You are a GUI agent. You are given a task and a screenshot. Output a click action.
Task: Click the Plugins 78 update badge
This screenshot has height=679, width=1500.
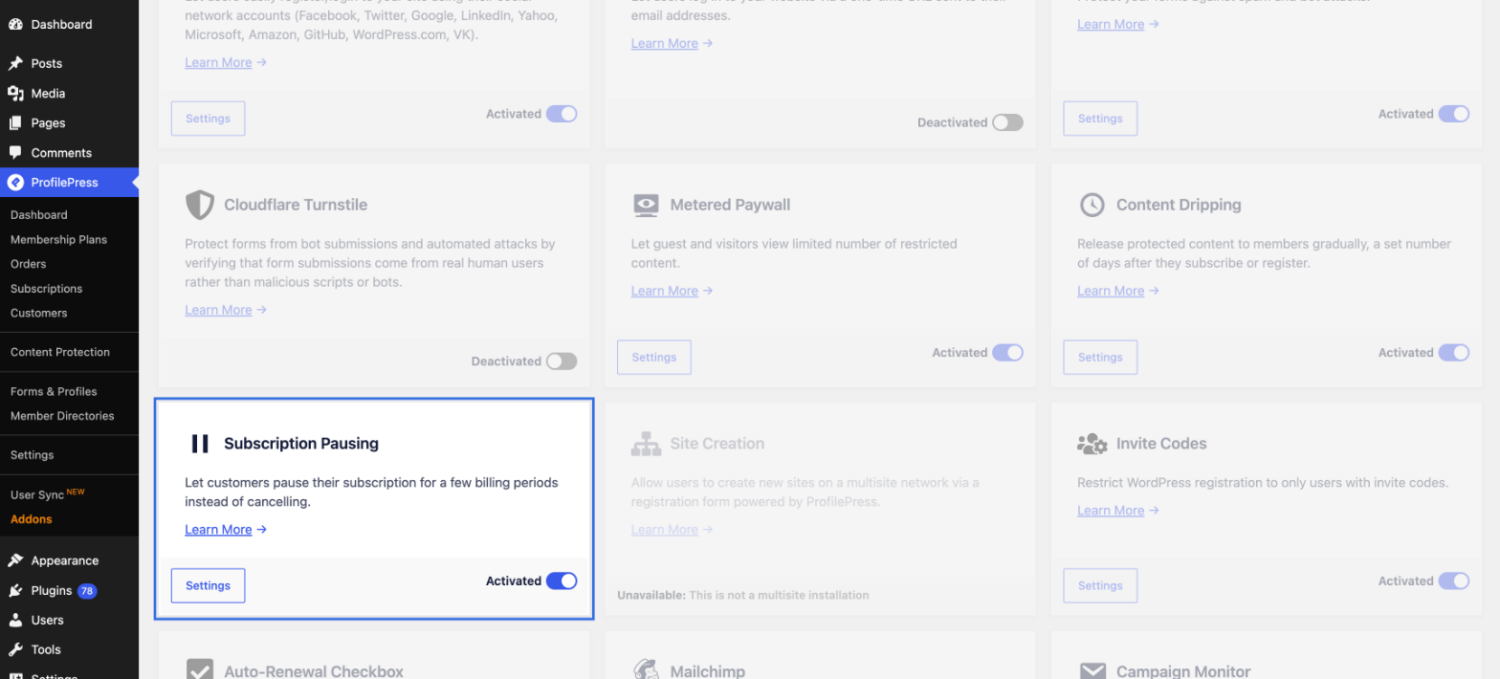pyautogui.click(x=87, y=591)
